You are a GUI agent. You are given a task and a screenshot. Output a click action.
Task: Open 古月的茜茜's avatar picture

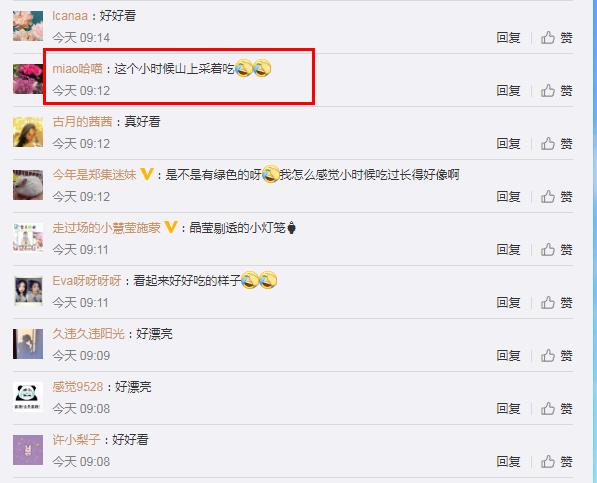tap(28, 132)
